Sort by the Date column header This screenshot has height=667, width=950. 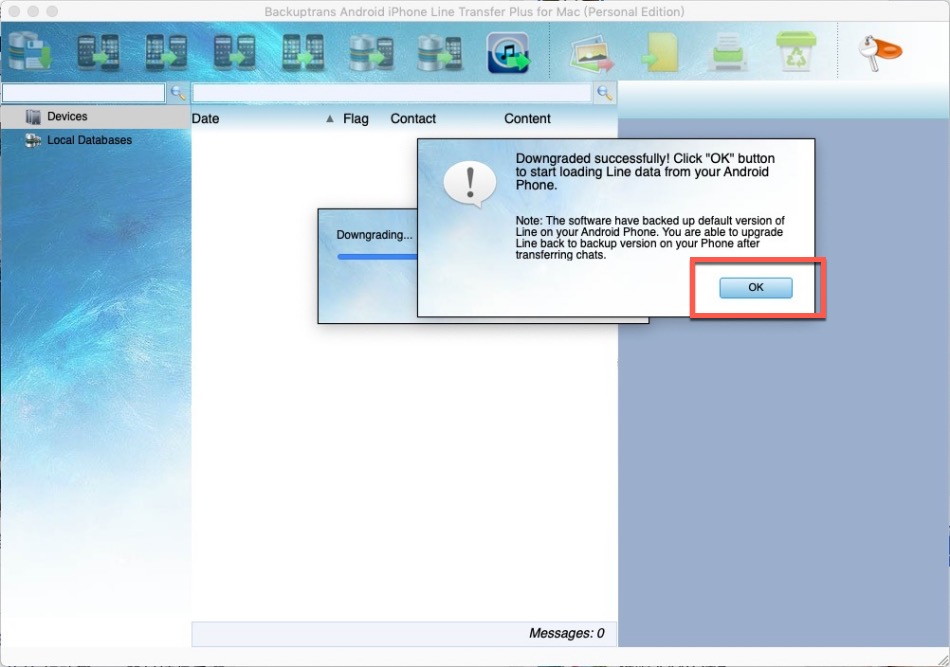coord(205,119)
